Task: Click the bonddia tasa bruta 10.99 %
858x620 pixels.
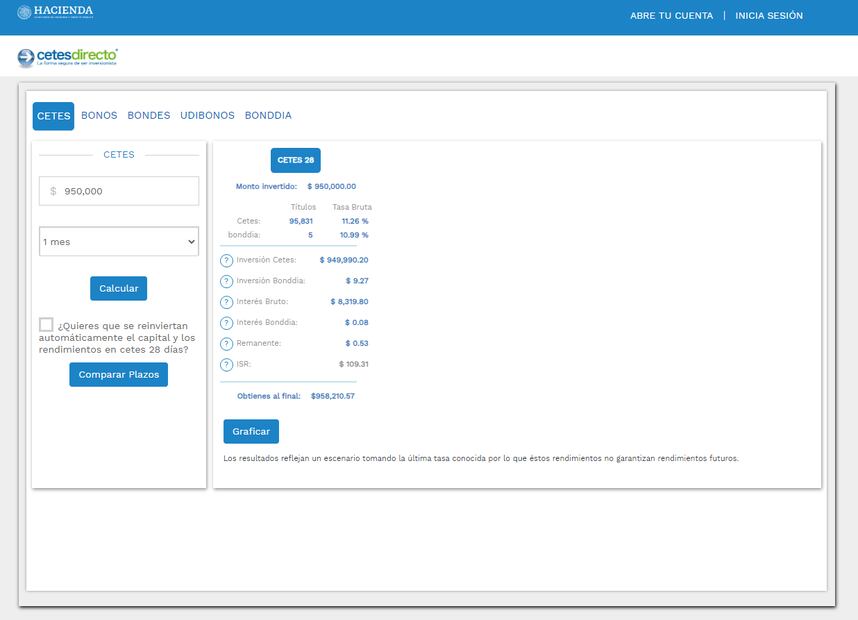Action: coord(354,235)
